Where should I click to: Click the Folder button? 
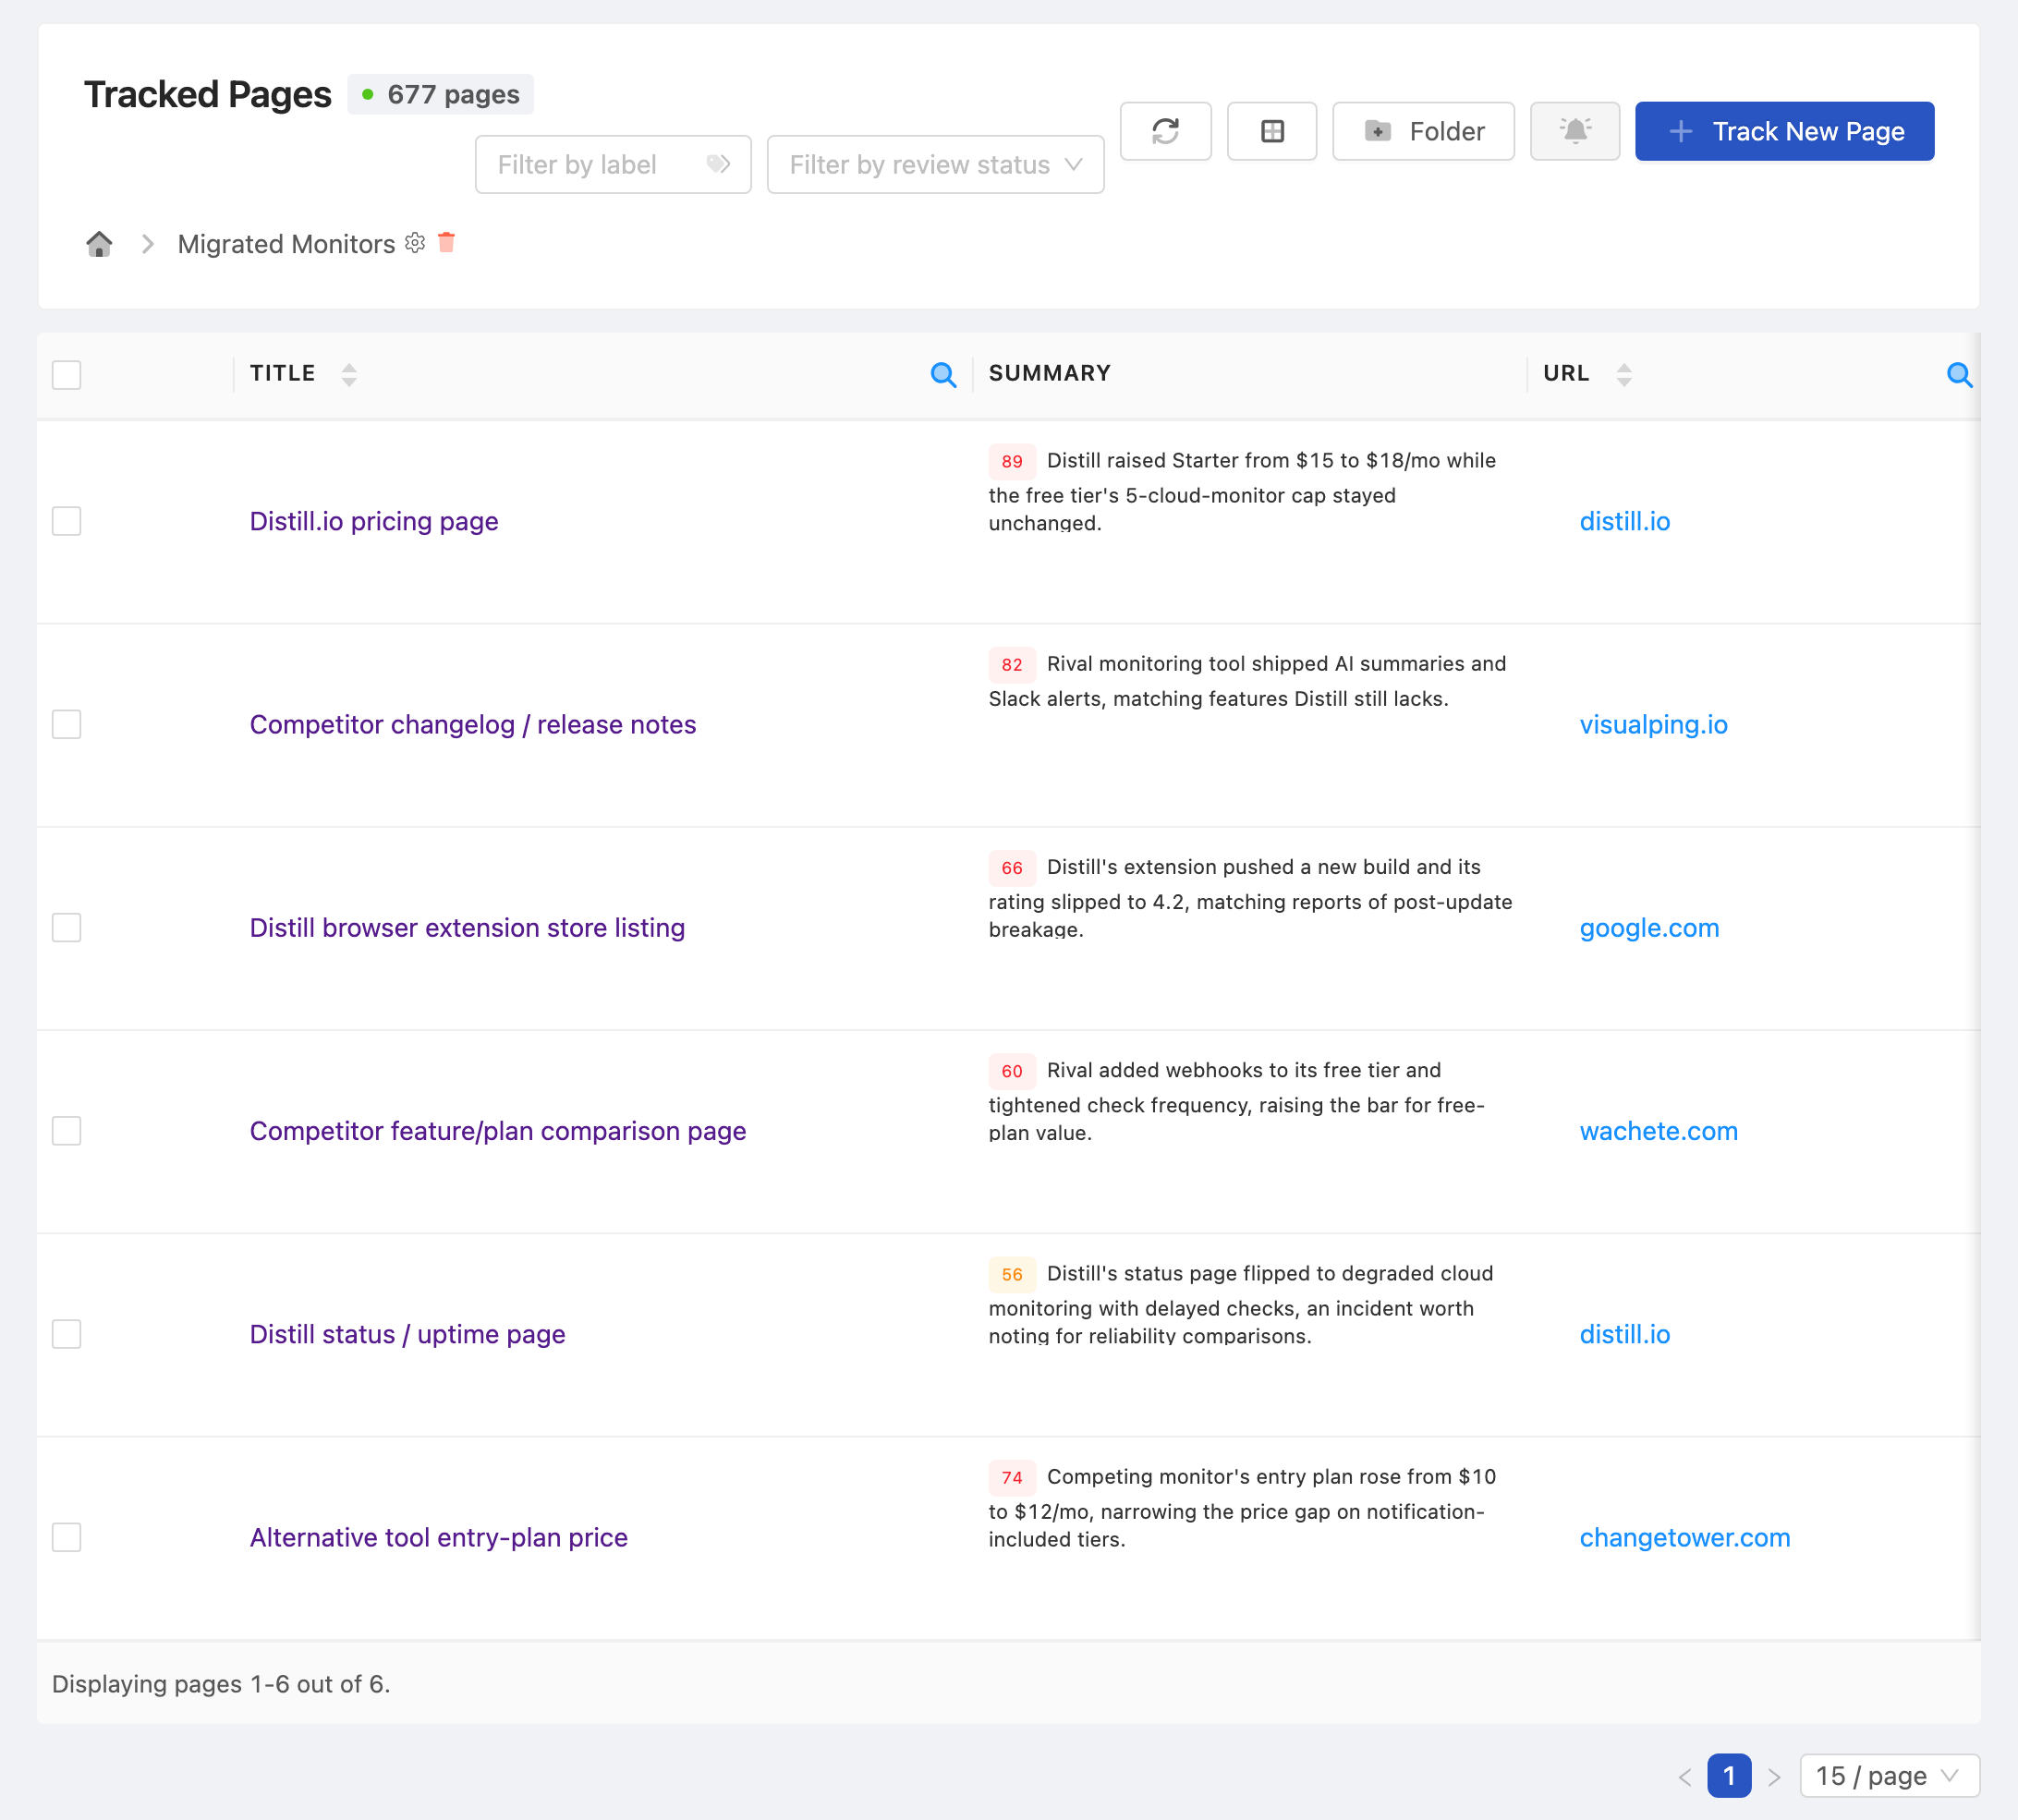(1423, 131)
